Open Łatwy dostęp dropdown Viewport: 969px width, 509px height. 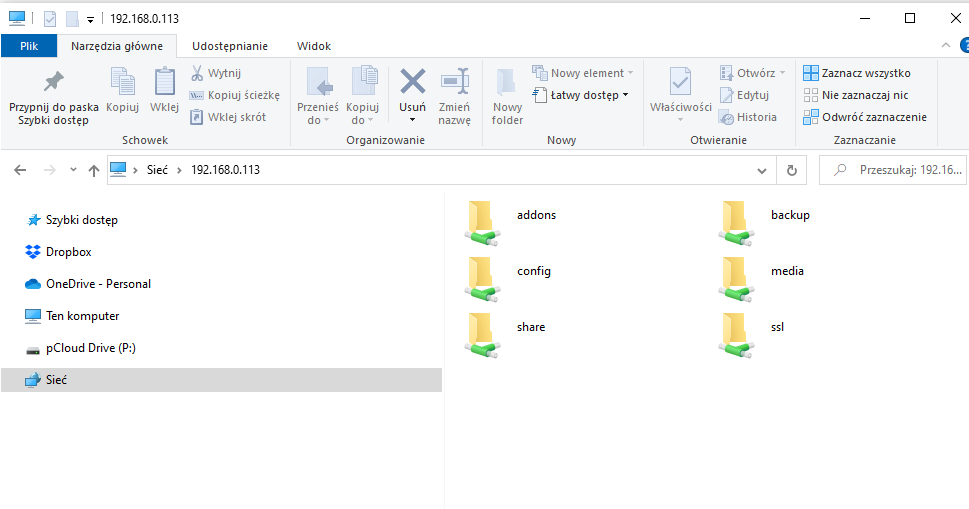580,95
